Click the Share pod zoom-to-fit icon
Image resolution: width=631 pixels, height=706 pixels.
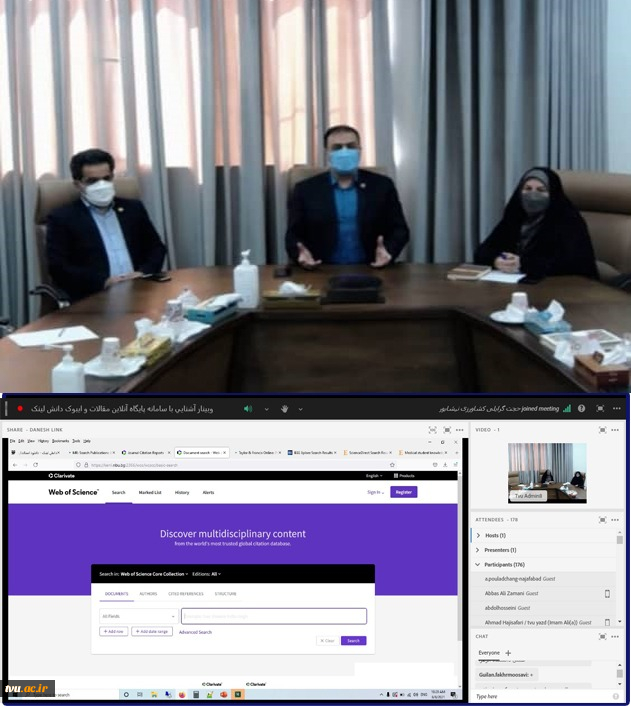(432, 430)
